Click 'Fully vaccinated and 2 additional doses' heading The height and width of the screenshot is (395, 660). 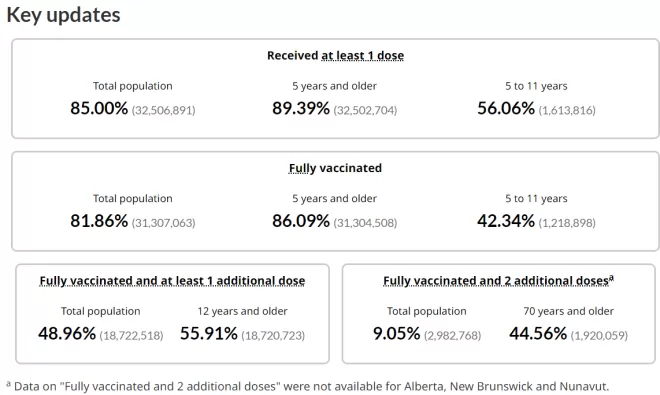click(496, 281)
